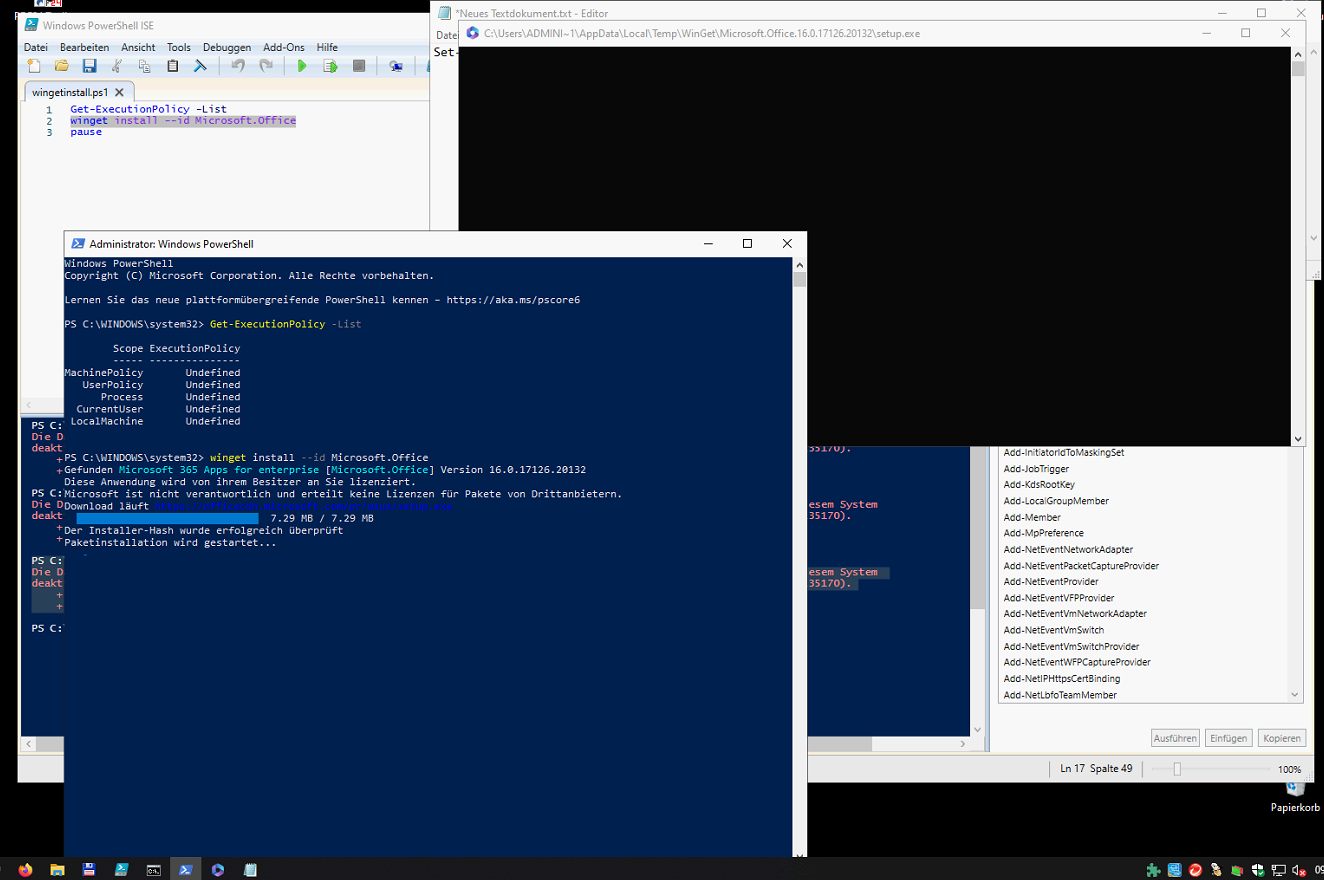Select Add-MpPreference in command list
The image size is (1324, 880).
(1043, 533)
